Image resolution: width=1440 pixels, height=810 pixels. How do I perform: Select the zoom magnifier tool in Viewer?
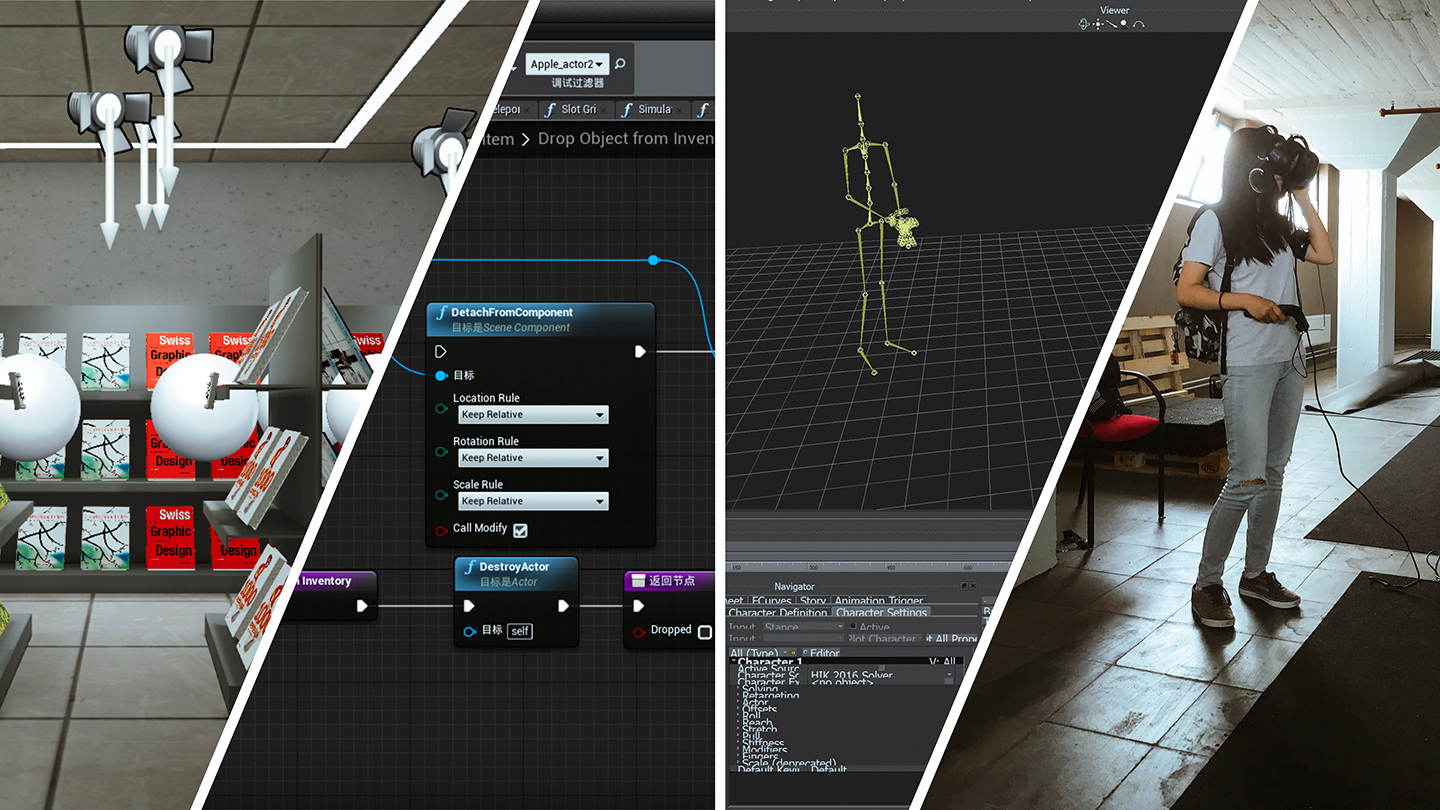click(1124, 24)
